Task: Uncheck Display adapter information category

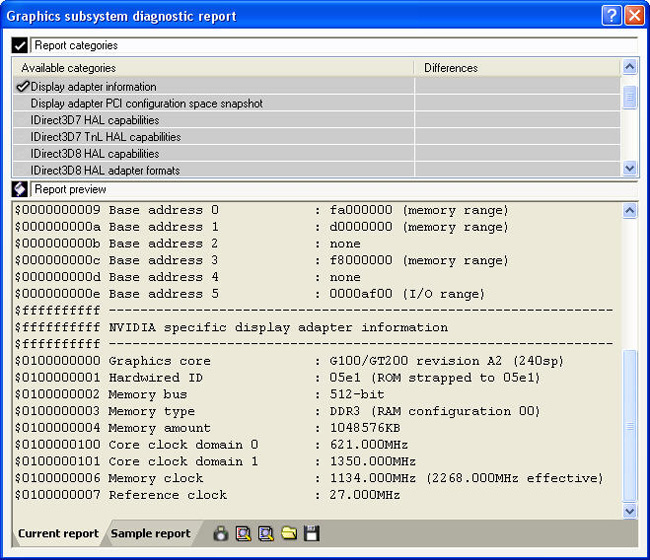Action: [x=22, y=86]
